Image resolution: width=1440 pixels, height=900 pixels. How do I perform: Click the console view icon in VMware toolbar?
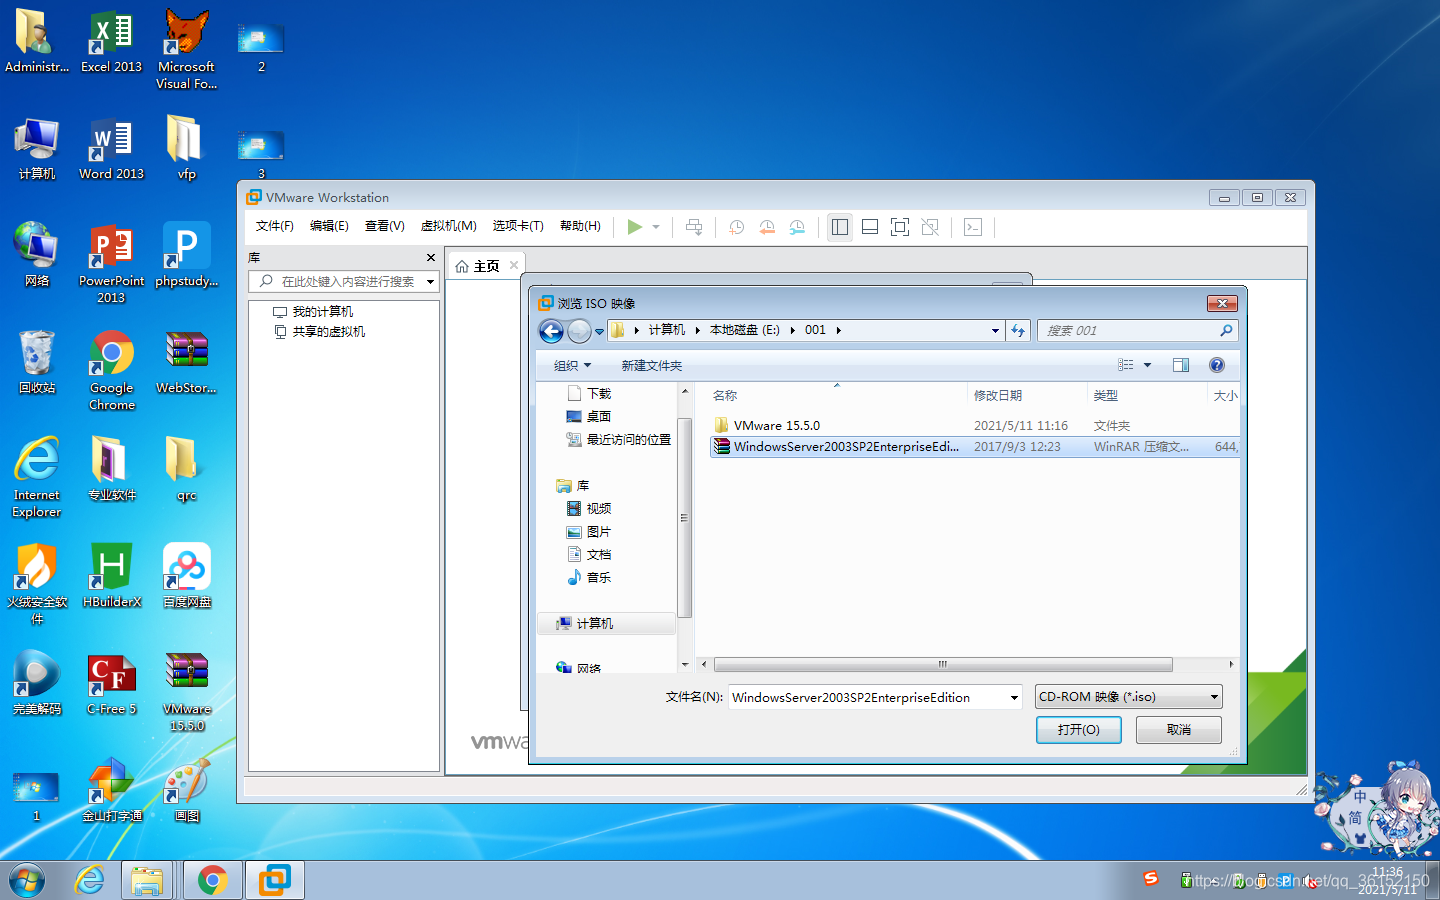click(x=973, y=227)
